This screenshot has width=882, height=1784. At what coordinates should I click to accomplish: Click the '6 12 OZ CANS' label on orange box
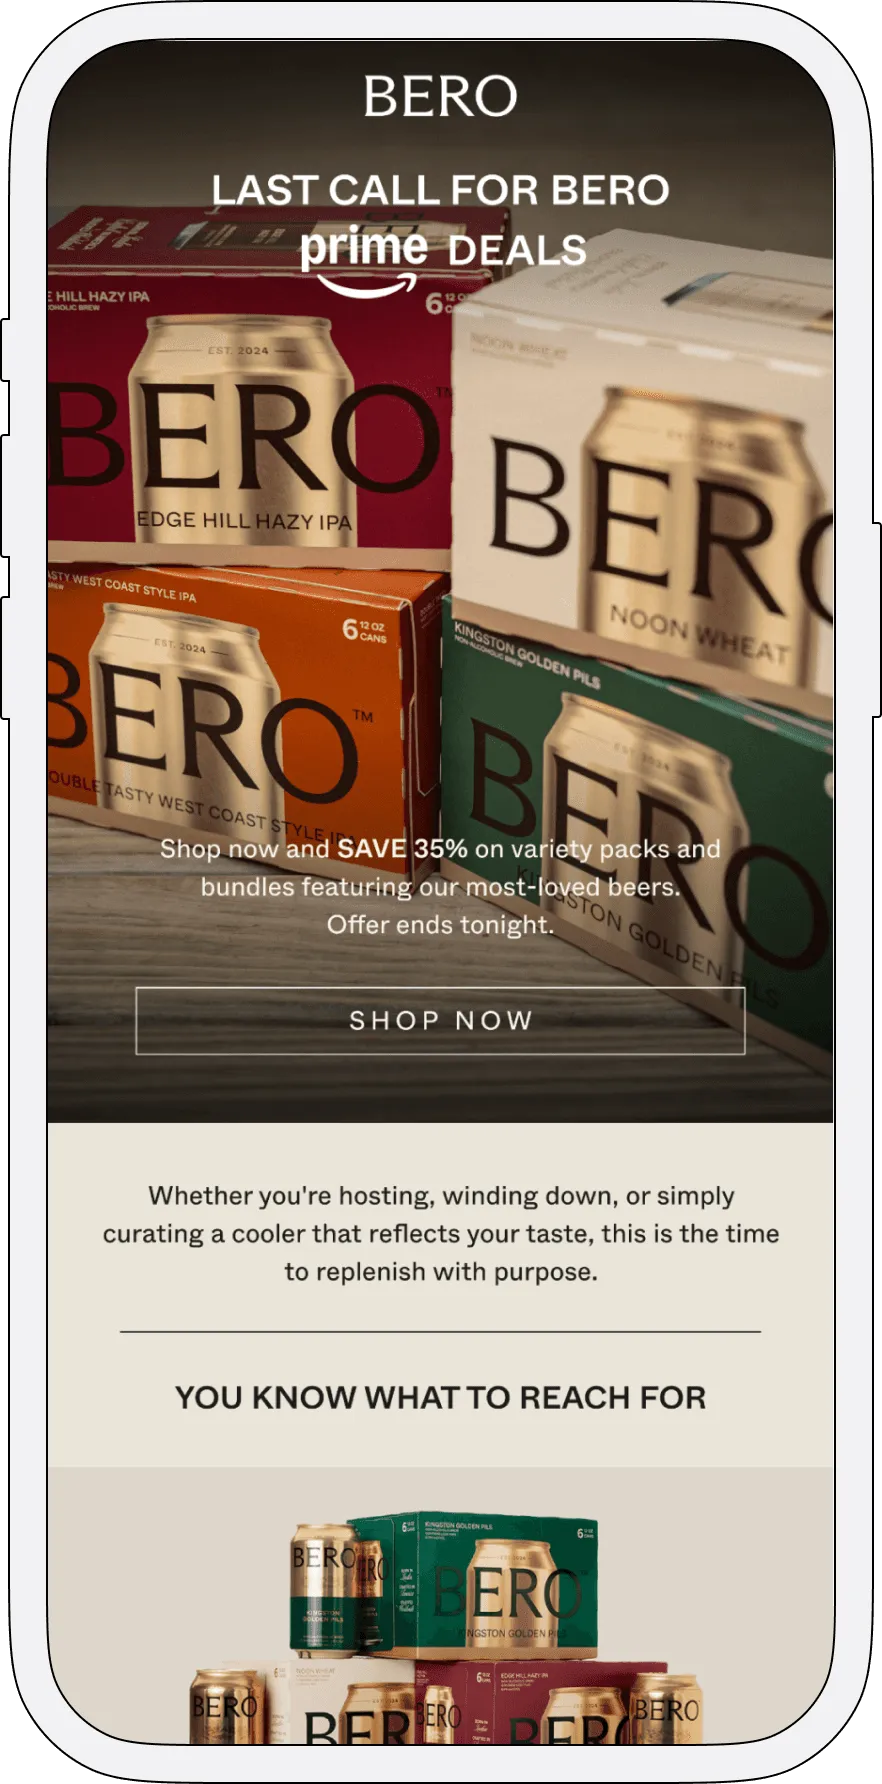[364, 630]
